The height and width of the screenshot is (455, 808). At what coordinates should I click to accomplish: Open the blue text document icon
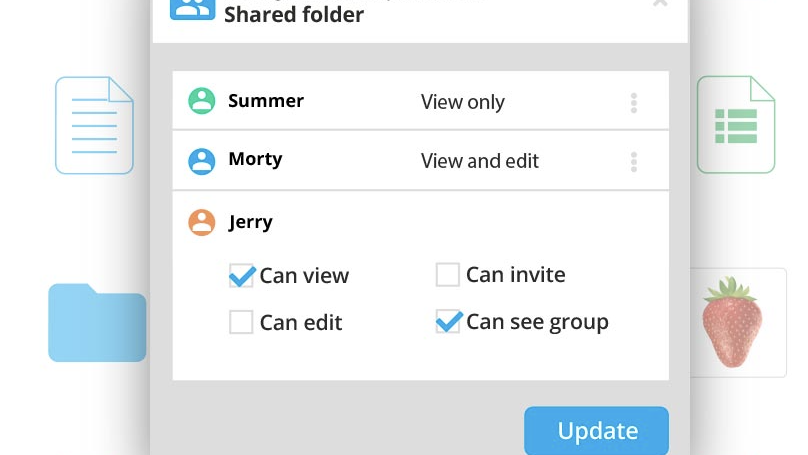coord(94,125)
